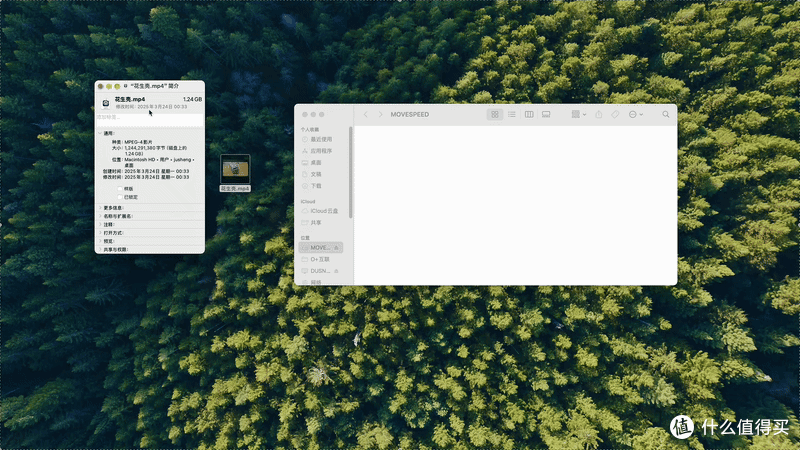Click the file icon in the info header

point(106,103)
